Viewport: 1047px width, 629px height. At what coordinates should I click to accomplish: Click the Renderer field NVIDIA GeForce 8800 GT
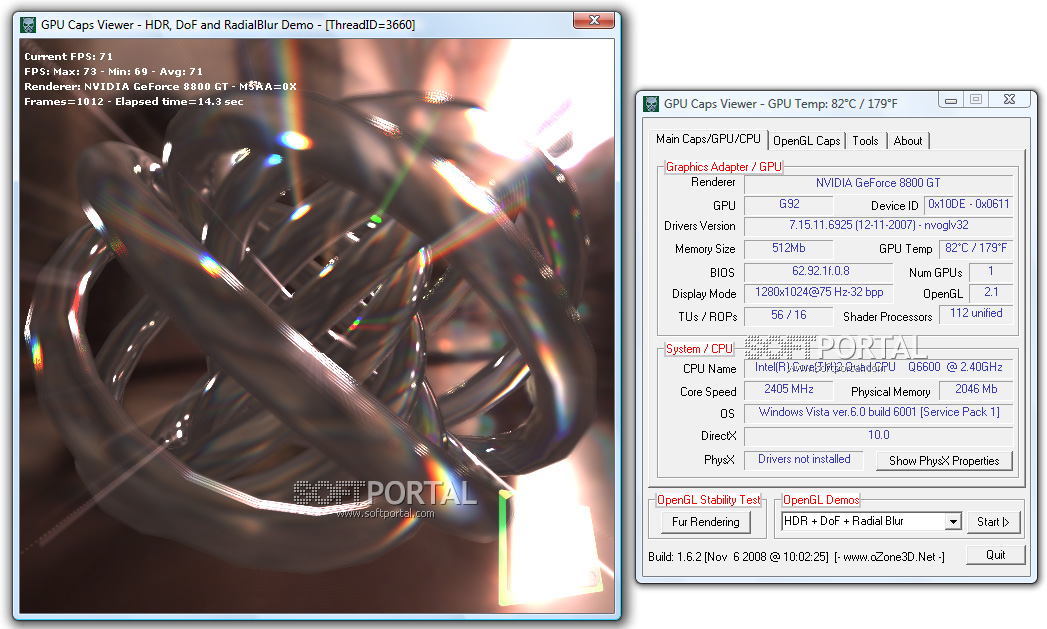coord(878,184)
